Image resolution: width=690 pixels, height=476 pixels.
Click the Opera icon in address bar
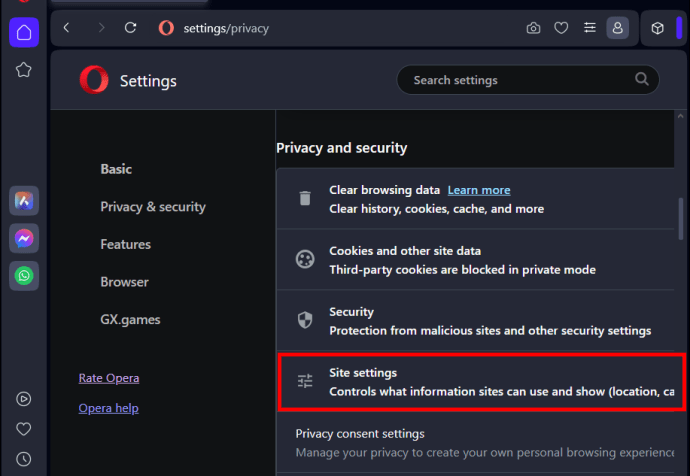tap(166, 28)
